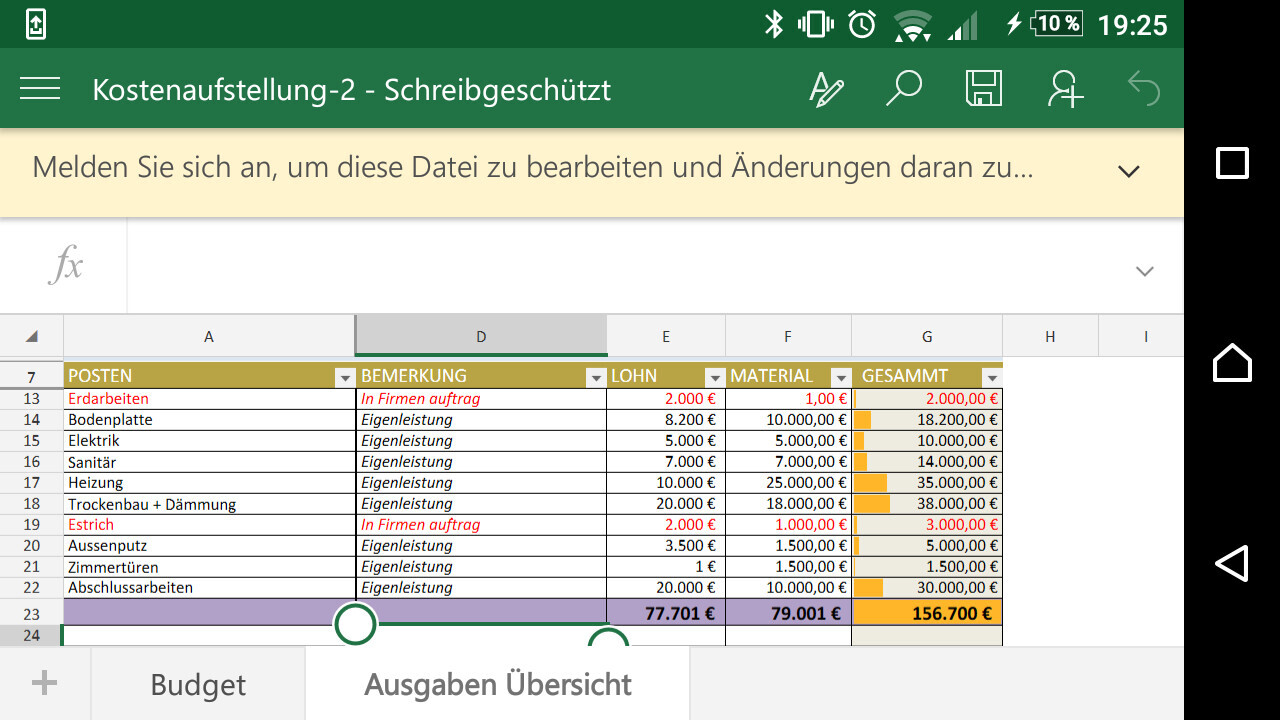Viewport: 1280px width, 720px height.
Task: Click inside the formula input field
Action: 620,267
